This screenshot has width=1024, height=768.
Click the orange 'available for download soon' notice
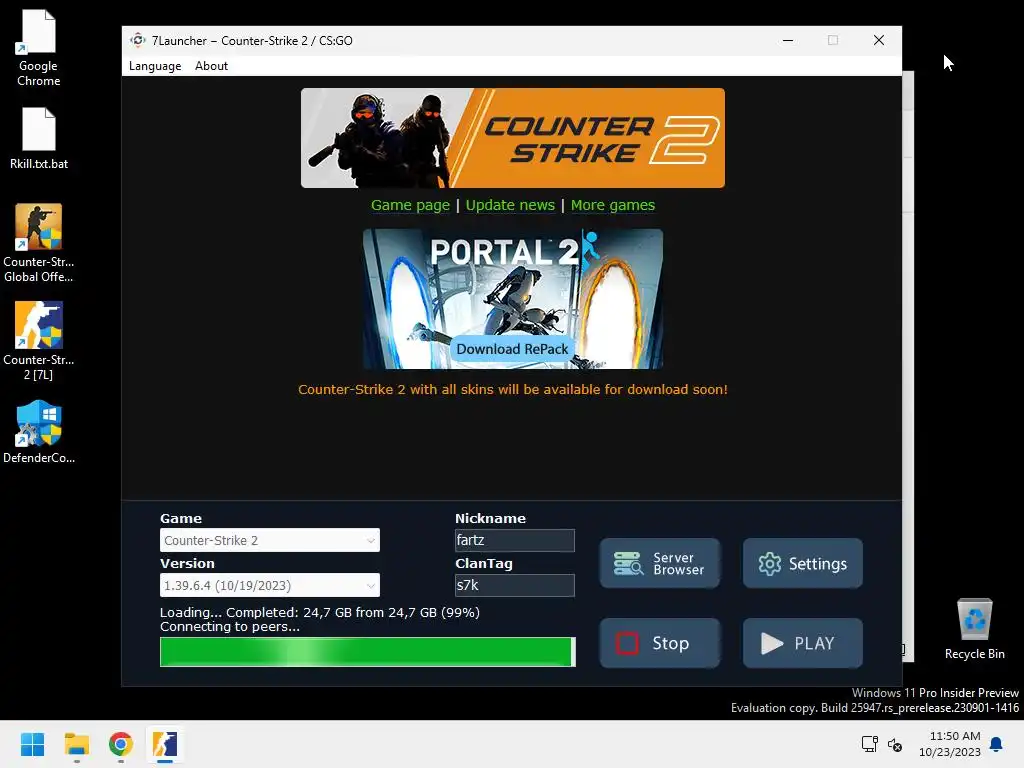point(513,389)
